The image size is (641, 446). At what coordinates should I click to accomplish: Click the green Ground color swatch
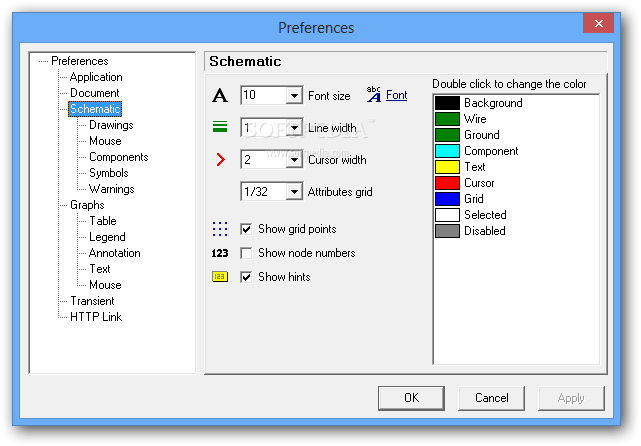coord(447,135)
